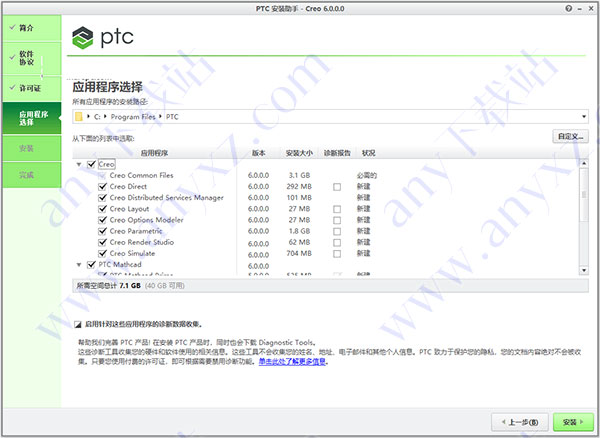600x438 pixels.
Task: Enable diagnostic report for Creo Parametric
Action: click(337, 231)
